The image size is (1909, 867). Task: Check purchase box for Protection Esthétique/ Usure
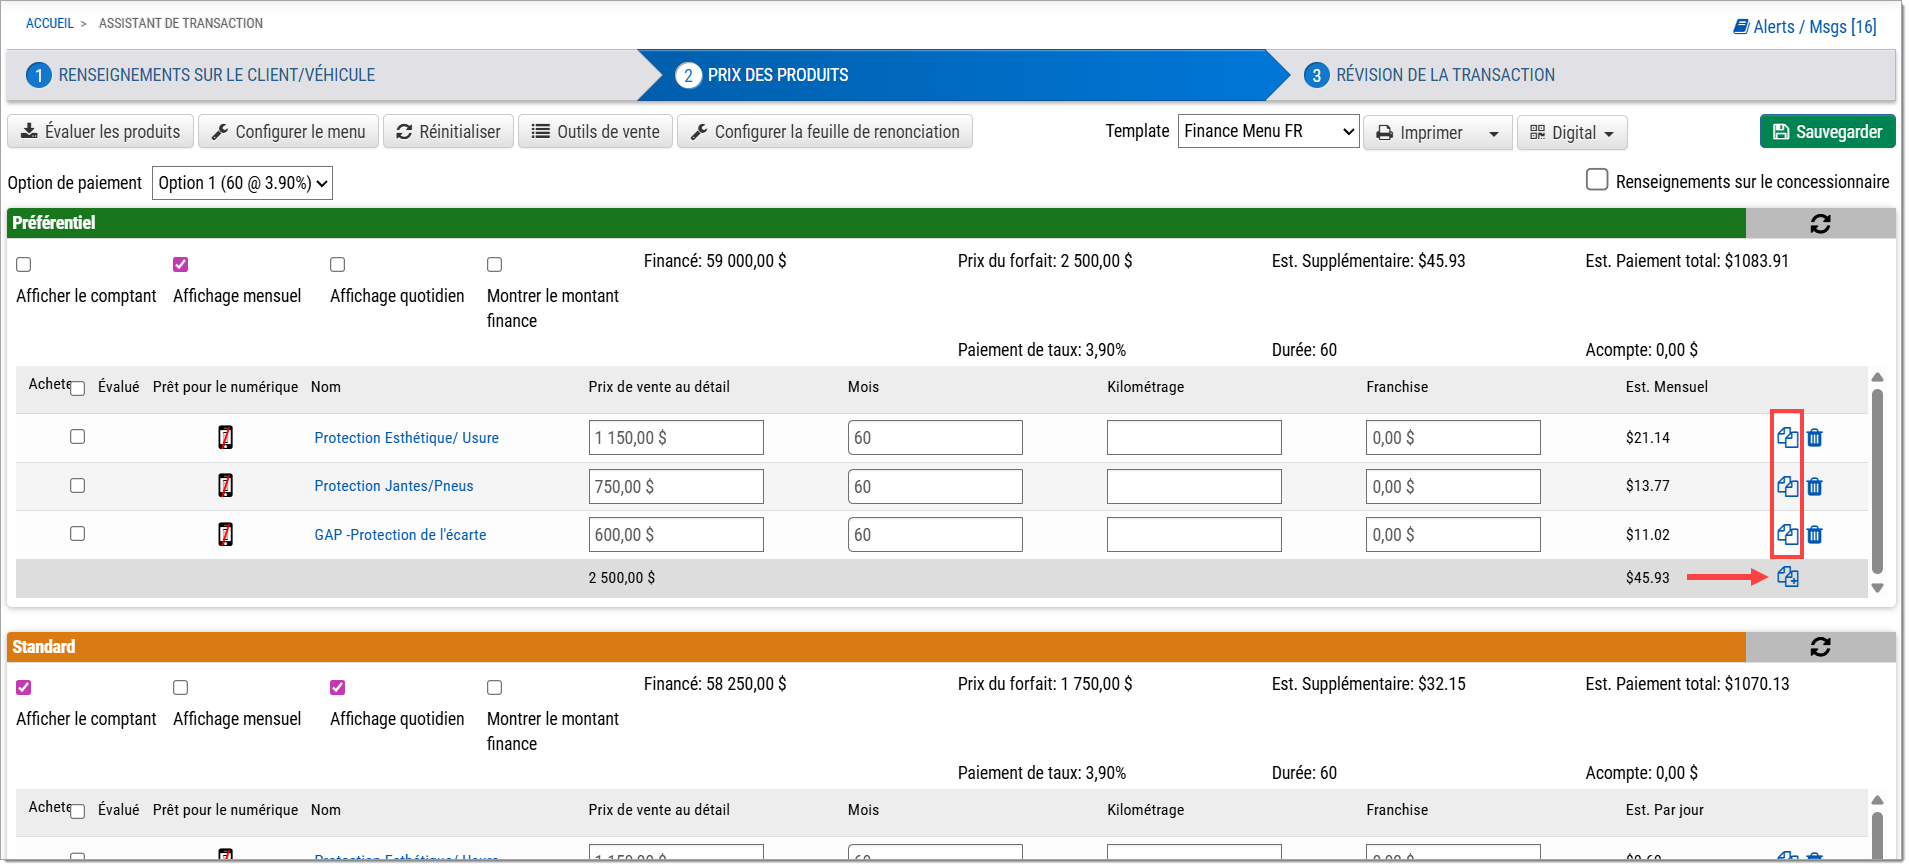coord(77,437)
